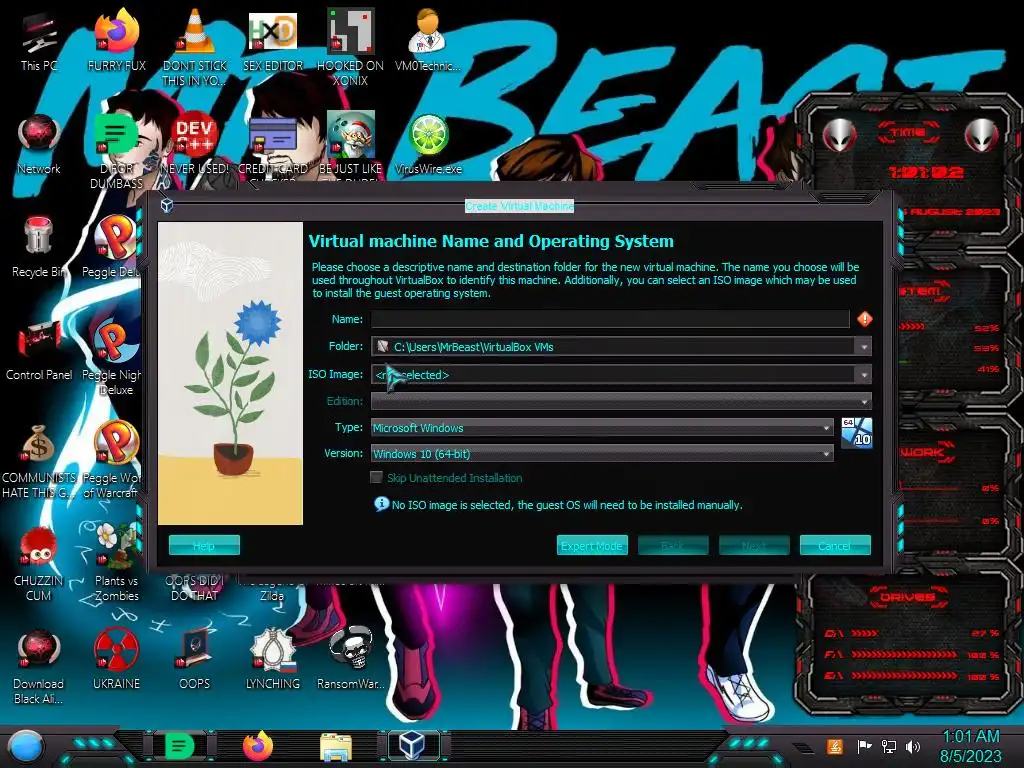
Task: Cancel the Create Virtual Machine dialog
Action: (835, 545)
